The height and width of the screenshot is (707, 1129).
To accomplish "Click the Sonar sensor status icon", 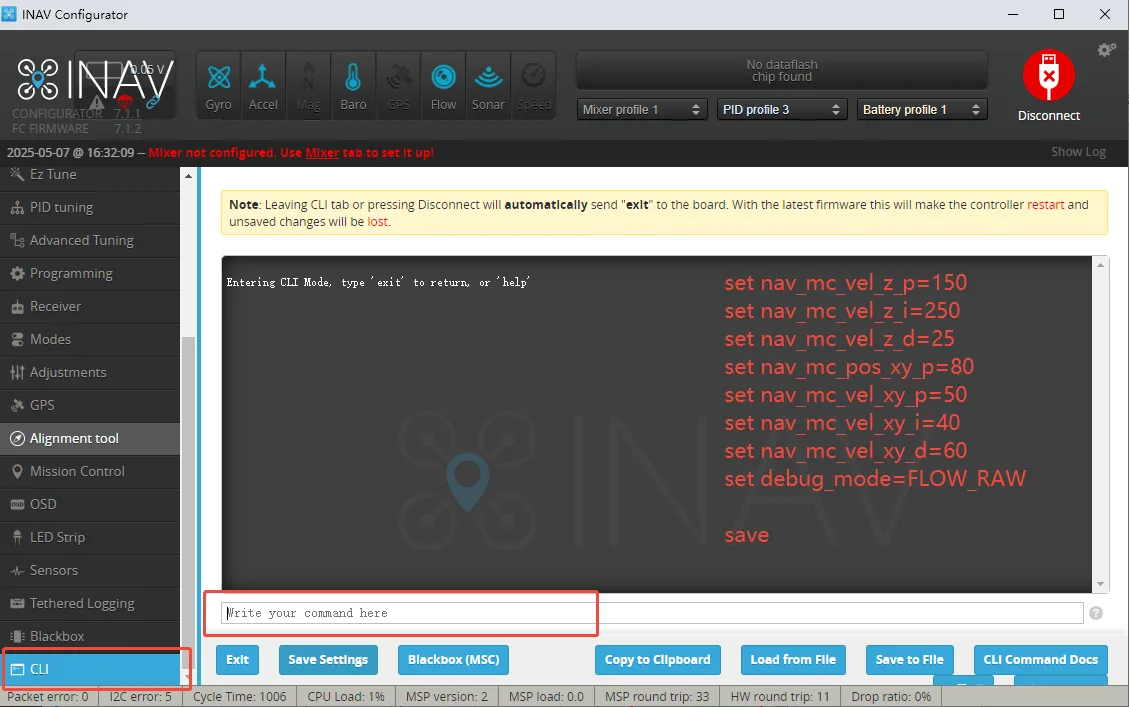I will [x=488, y=86].
